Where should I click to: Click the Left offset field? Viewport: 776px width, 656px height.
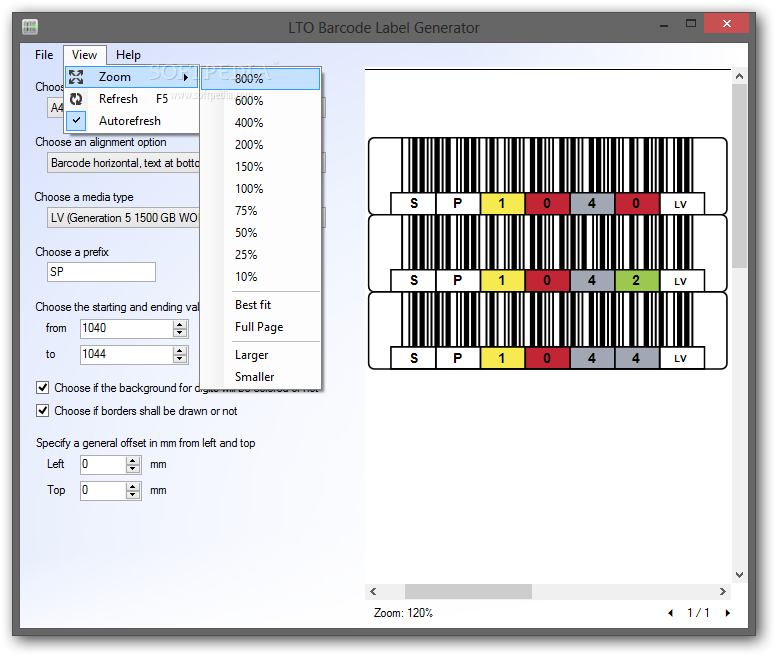point(103,465)
